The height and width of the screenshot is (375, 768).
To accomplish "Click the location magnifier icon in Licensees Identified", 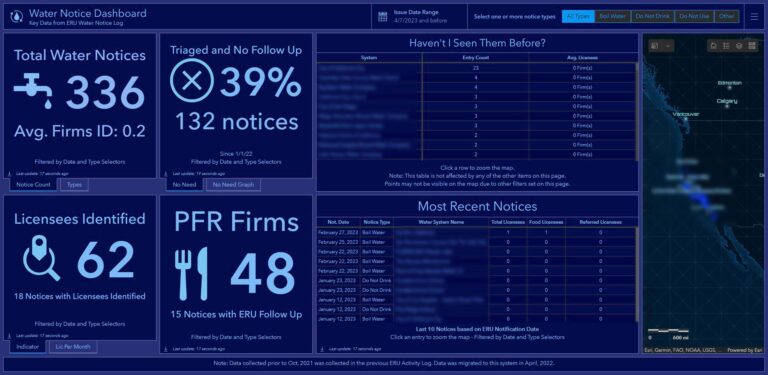I will tap(42, 258).
